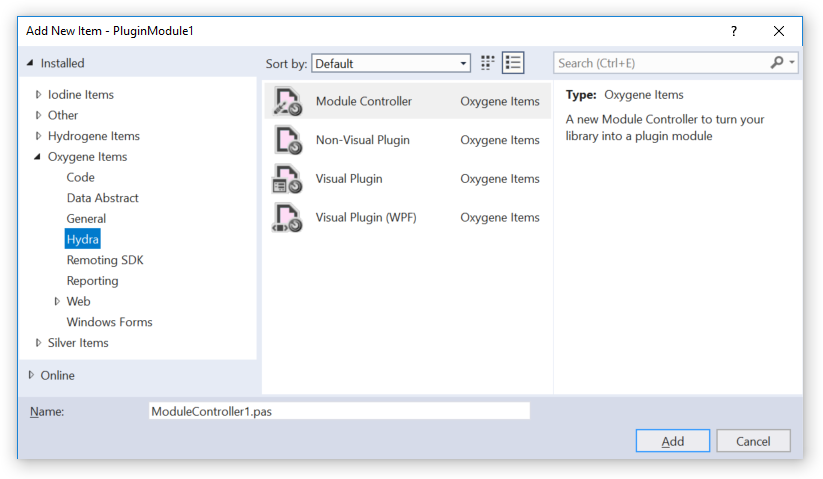Click the Search (Ctrl+E) field
Viewport: 823px width, 479px height.
coord(661,63)
